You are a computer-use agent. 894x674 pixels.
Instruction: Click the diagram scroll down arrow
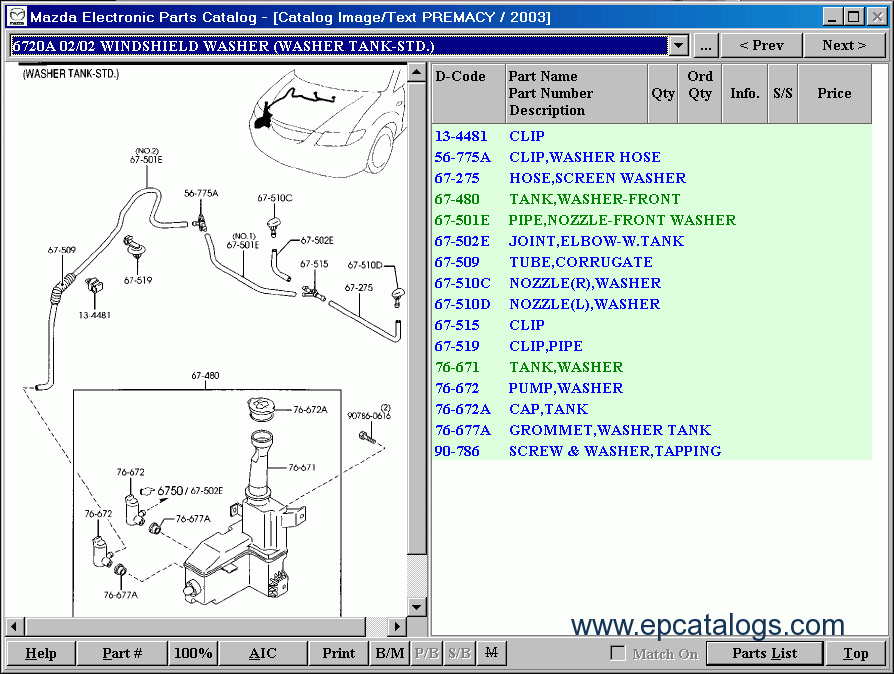click(417, 607)
